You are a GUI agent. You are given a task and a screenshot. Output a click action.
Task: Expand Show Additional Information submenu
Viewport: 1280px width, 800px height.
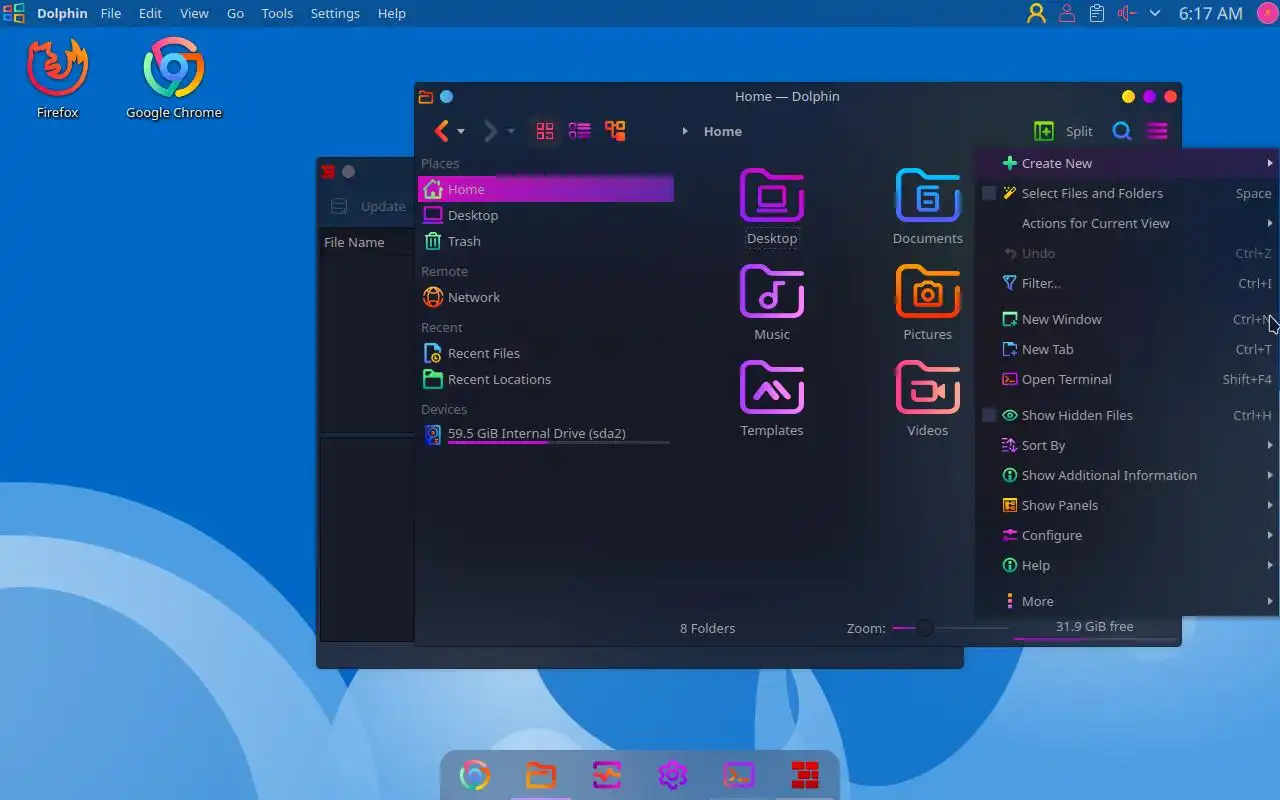(x=1127, y=475)
